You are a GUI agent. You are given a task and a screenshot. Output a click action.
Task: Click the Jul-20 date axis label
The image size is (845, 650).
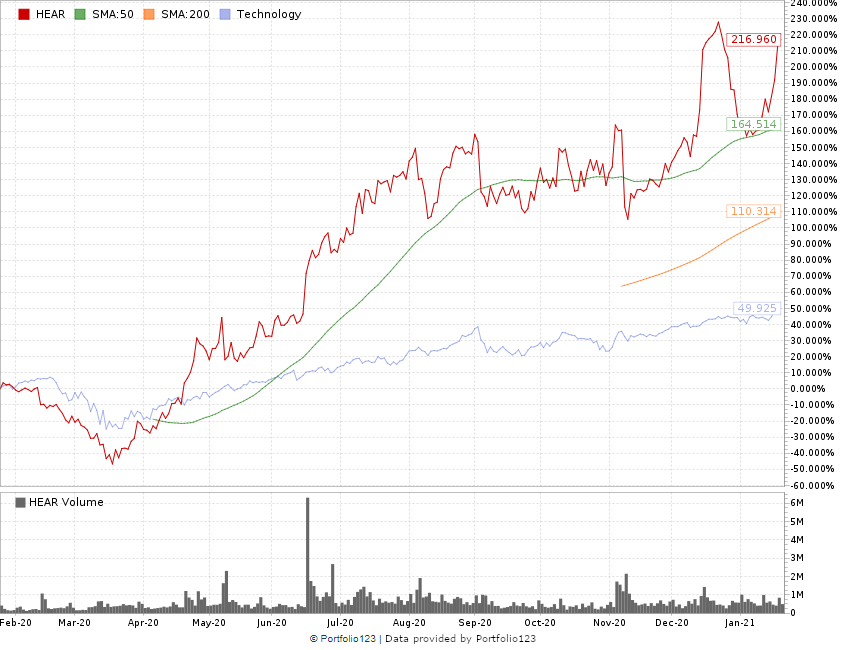tap(340, 623)
